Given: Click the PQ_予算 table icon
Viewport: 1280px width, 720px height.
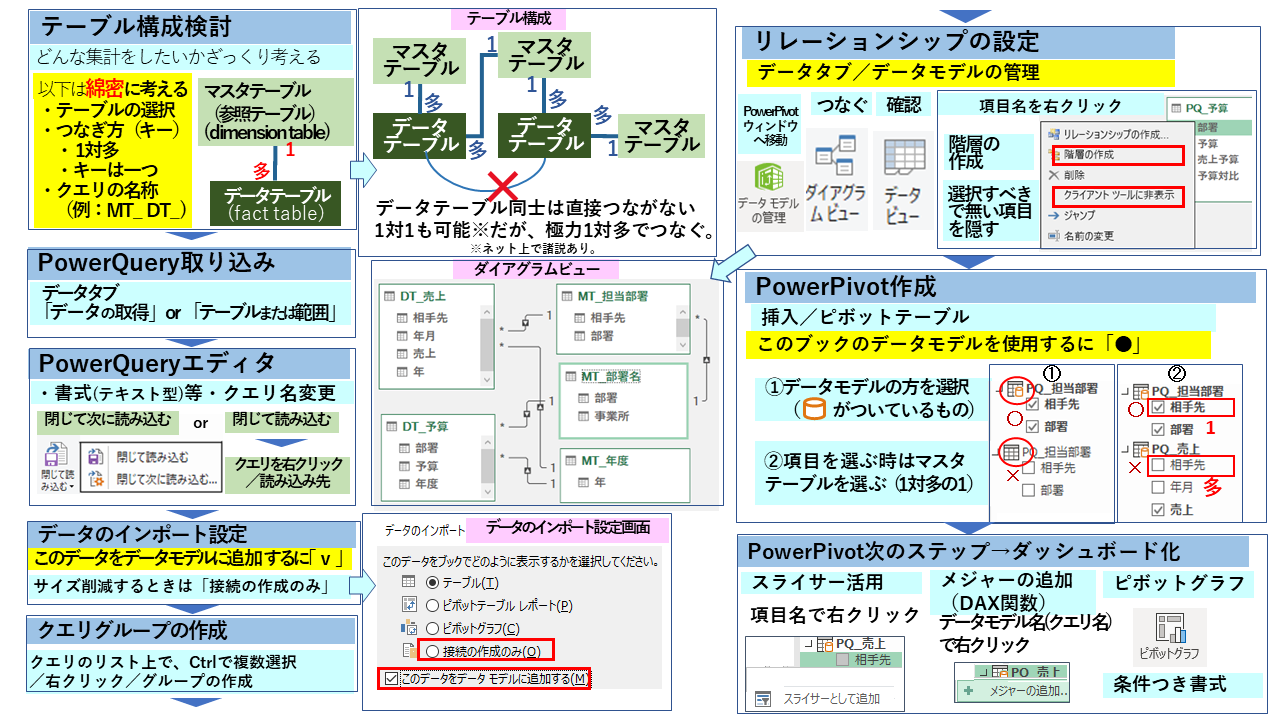Looking at the screenshot, I should (x=1177, y=106).
